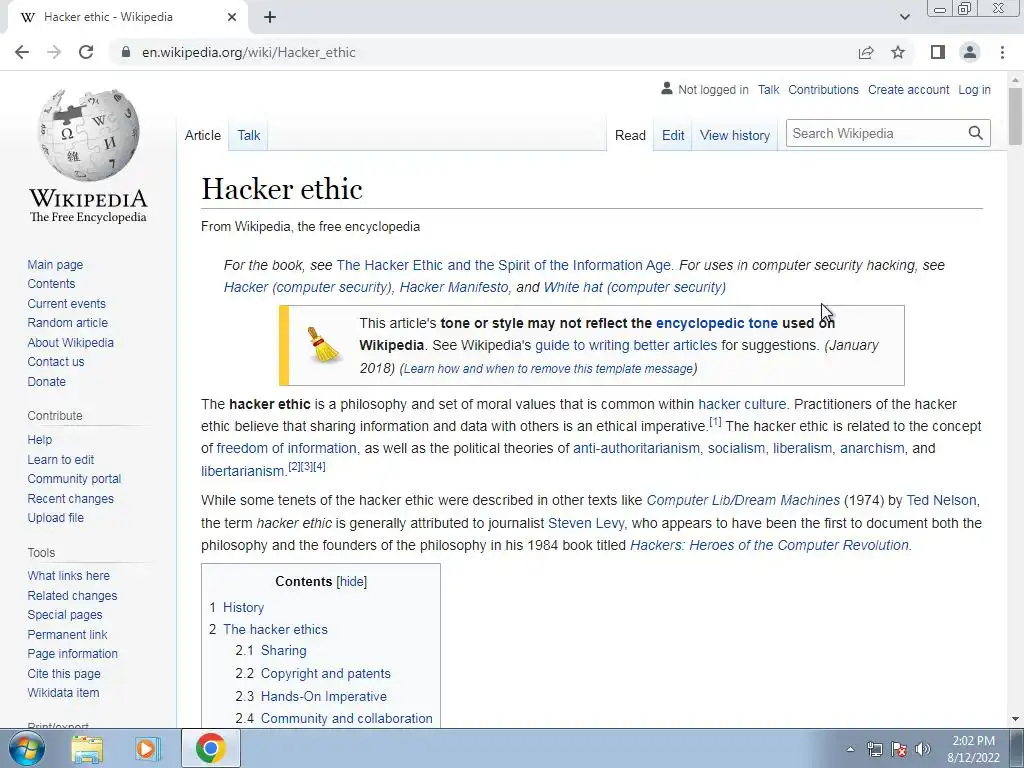Follow the hacker culture link
Screen dimensions: 1024x768
point(742,404)
